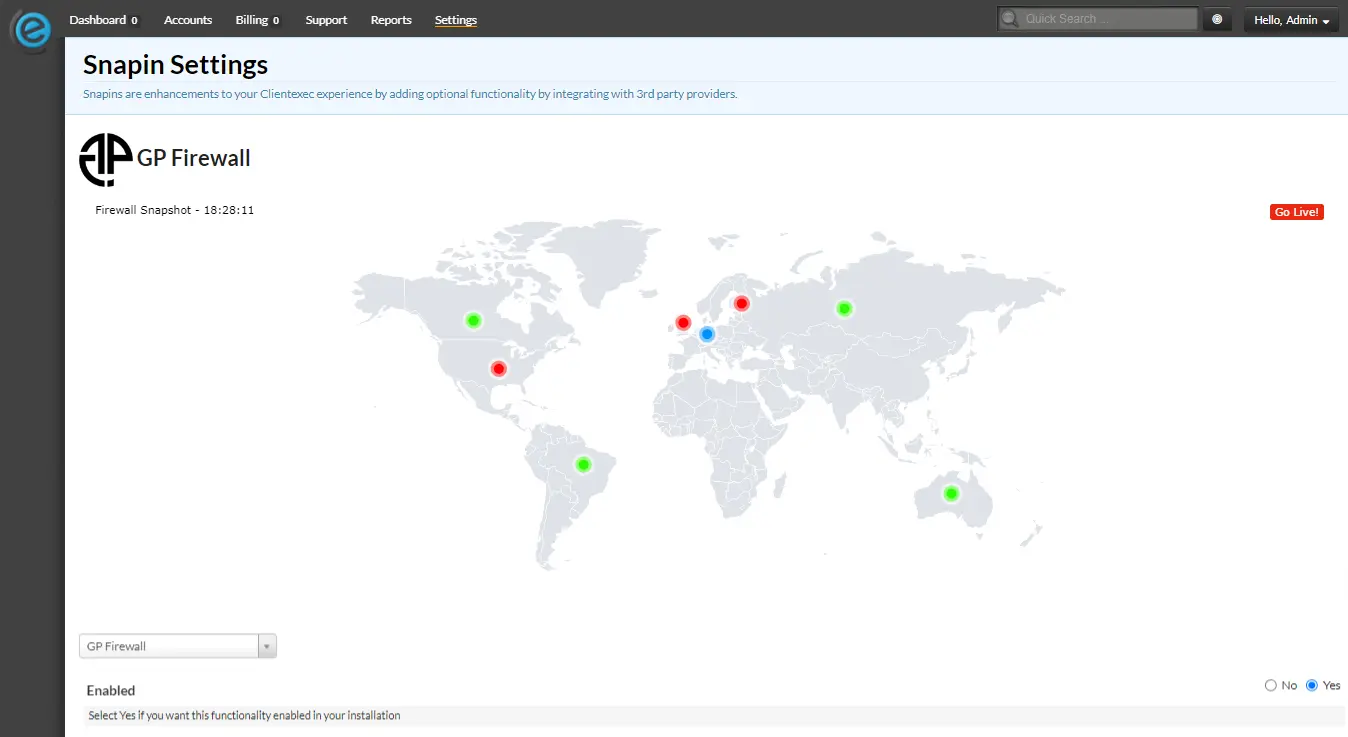
Task: Click the red marker over the United States
Action: point(499,369)
